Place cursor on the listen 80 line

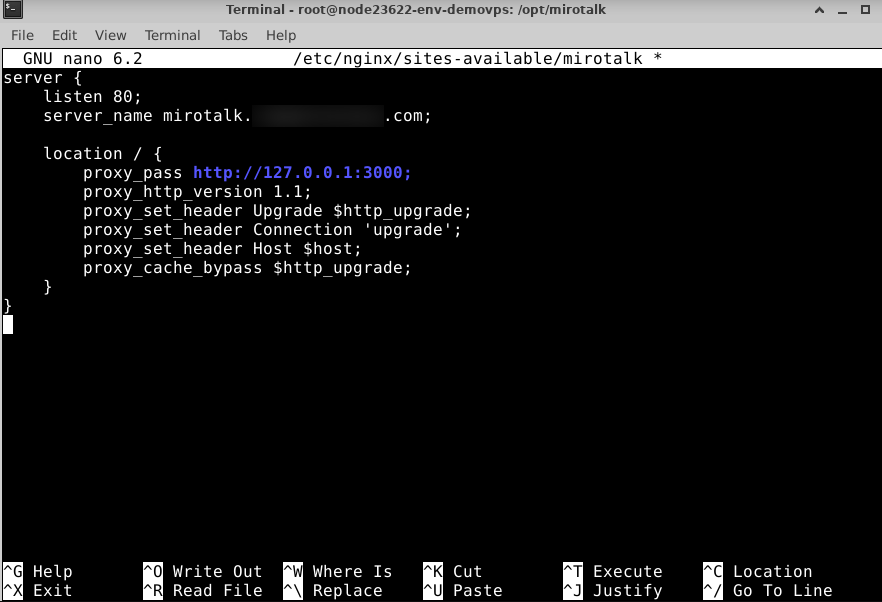(x=93, y=97)
